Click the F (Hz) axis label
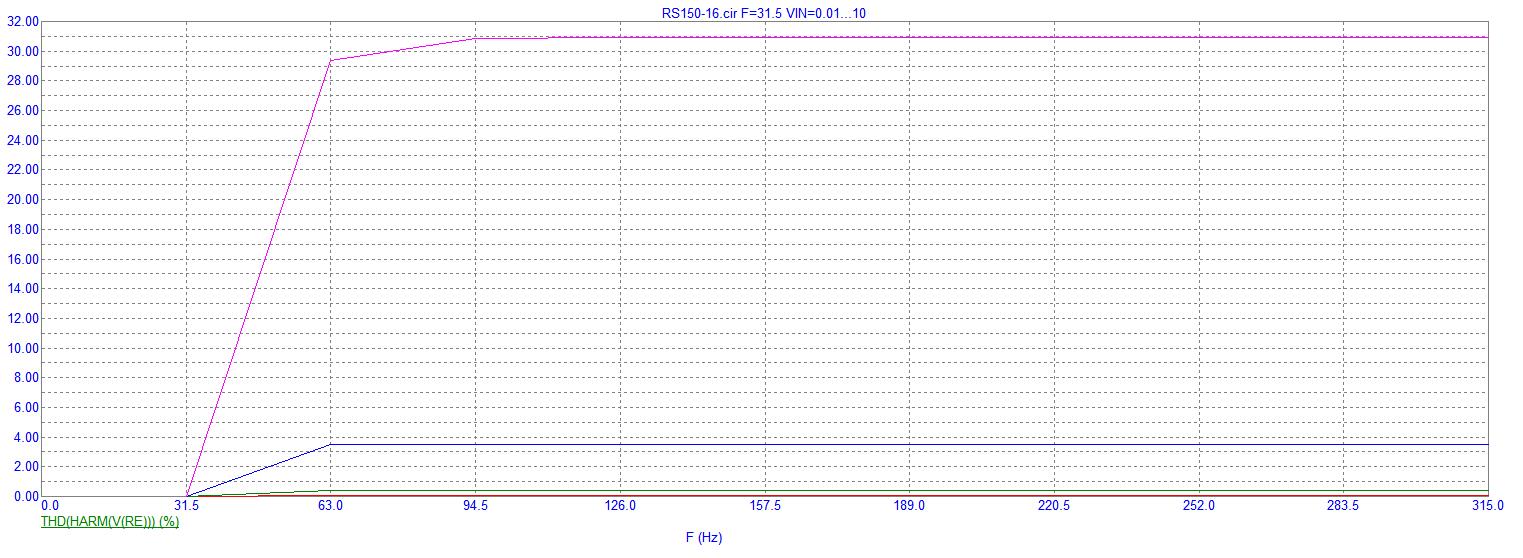The image size is (1523, 558). [x=704, y=538]
